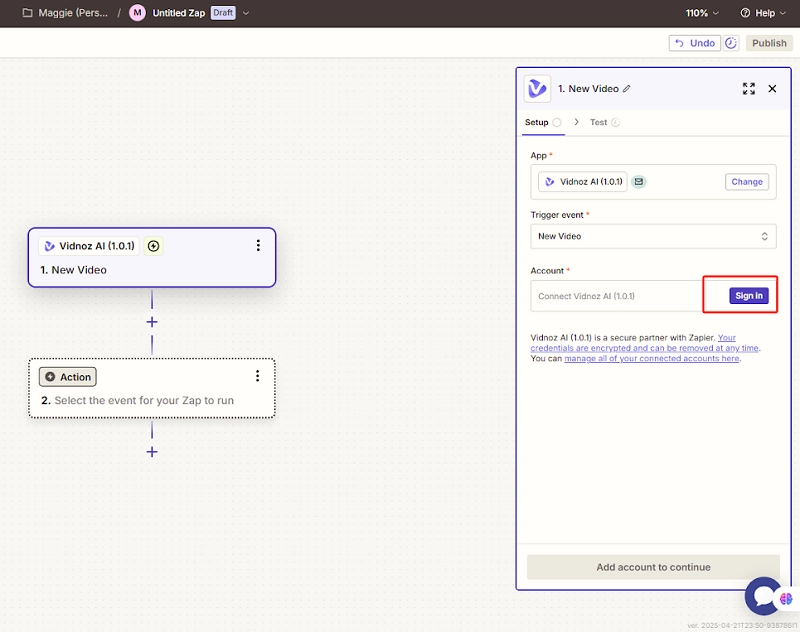800x632 pixels.
Task: Open three-dot menu on the Action step
Action: point(257,376)
